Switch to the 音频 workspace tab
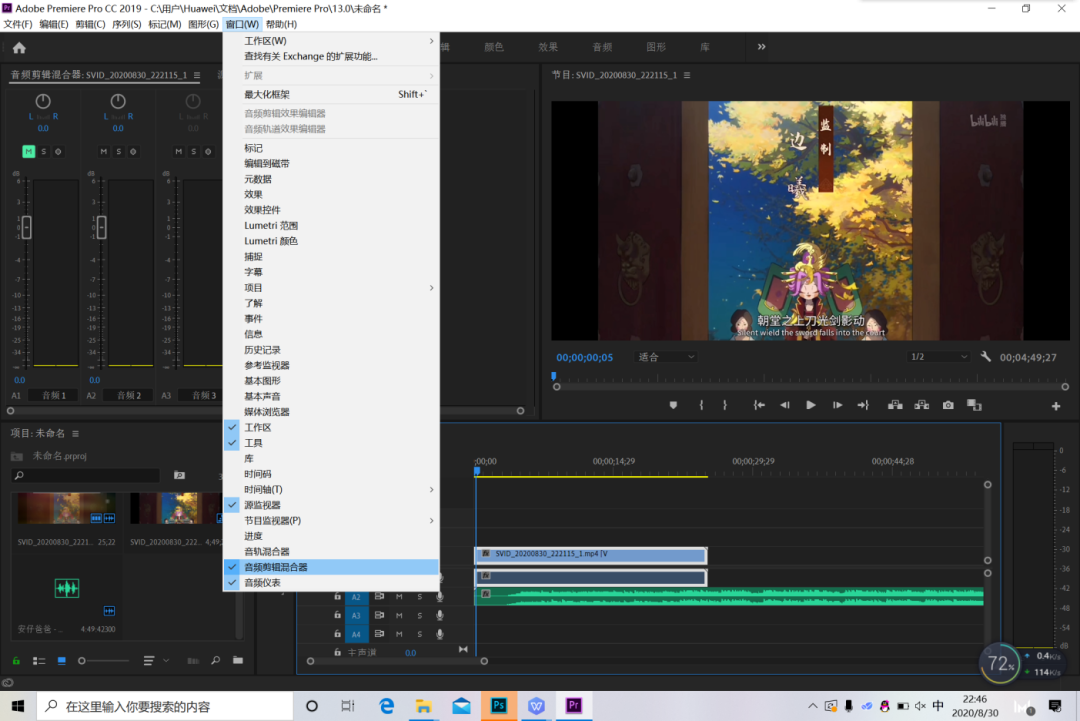The height and width of the screenshot is (721, 1080). (x=602, y=47)
